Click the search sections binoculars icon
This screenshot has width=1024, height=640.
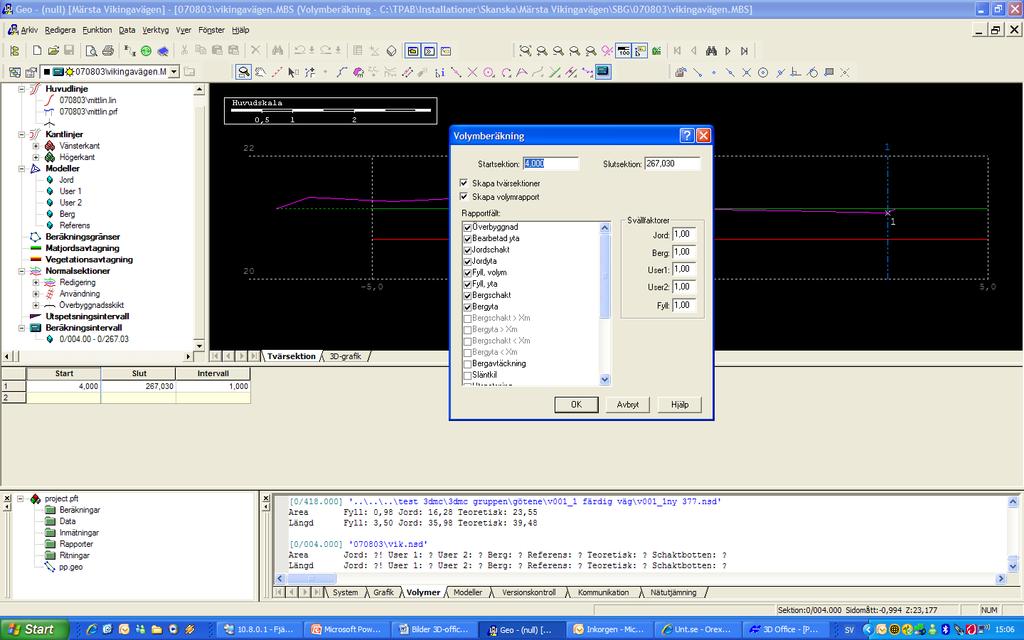pos(711,50)
